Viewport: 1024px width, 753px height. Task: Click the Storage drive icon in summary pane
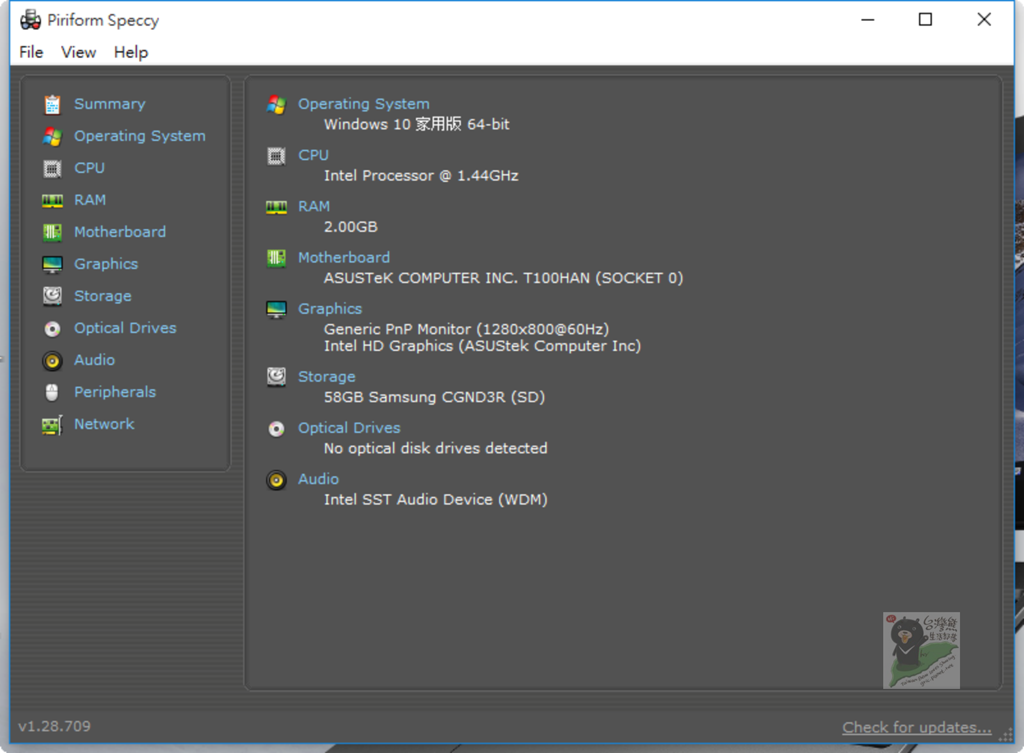[276, 377]
